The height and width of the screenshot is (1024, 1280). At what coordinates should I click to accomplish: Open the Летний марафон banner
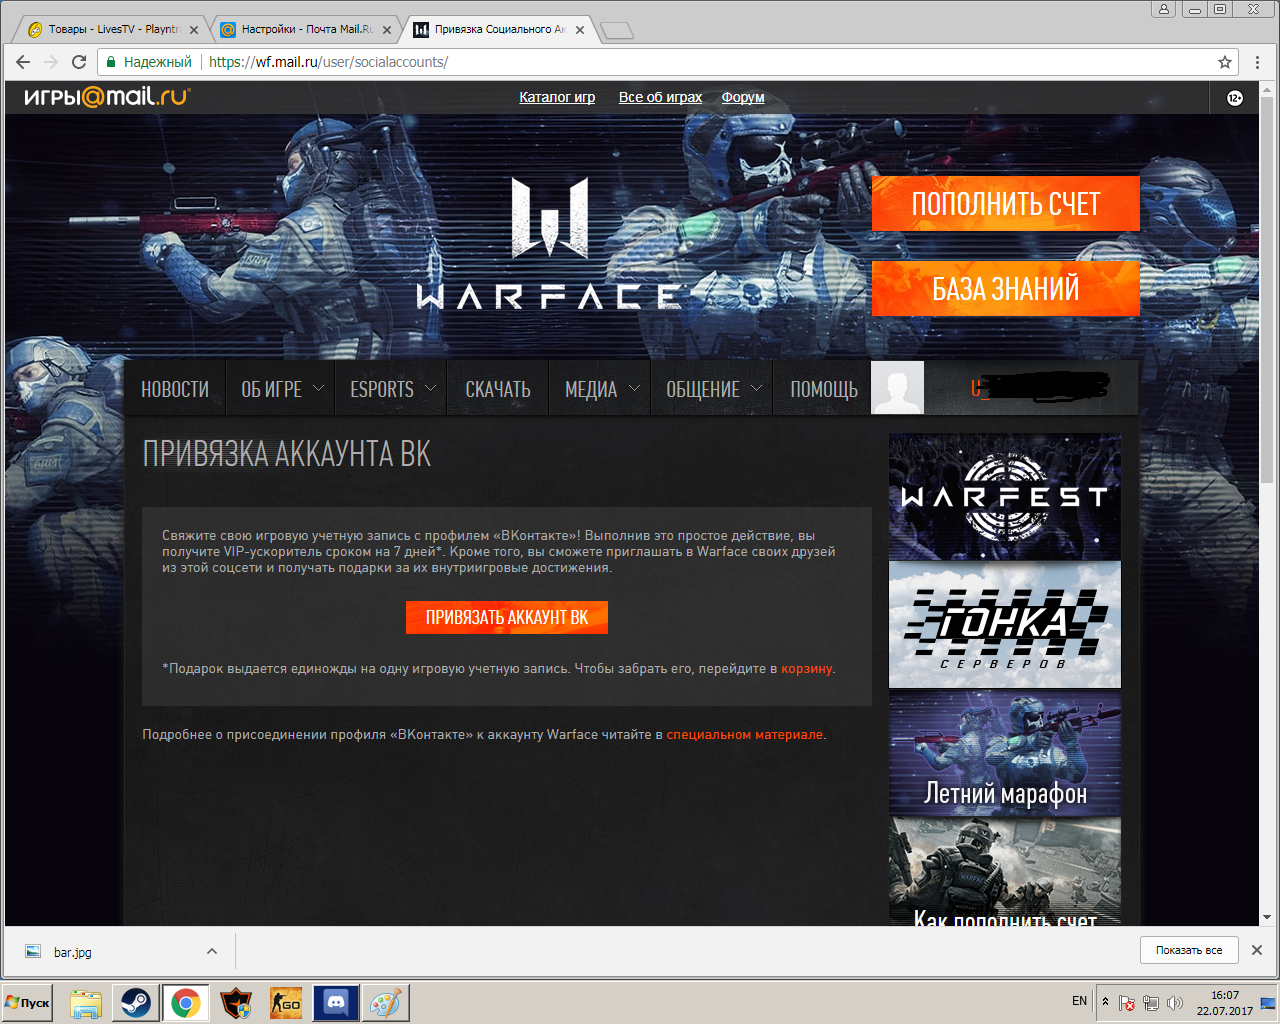pyautogui.click(x=1005, y=753)
